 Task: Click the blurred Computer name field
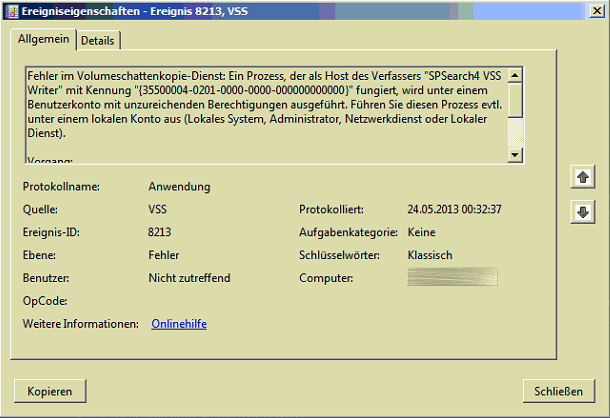[452, 278]
